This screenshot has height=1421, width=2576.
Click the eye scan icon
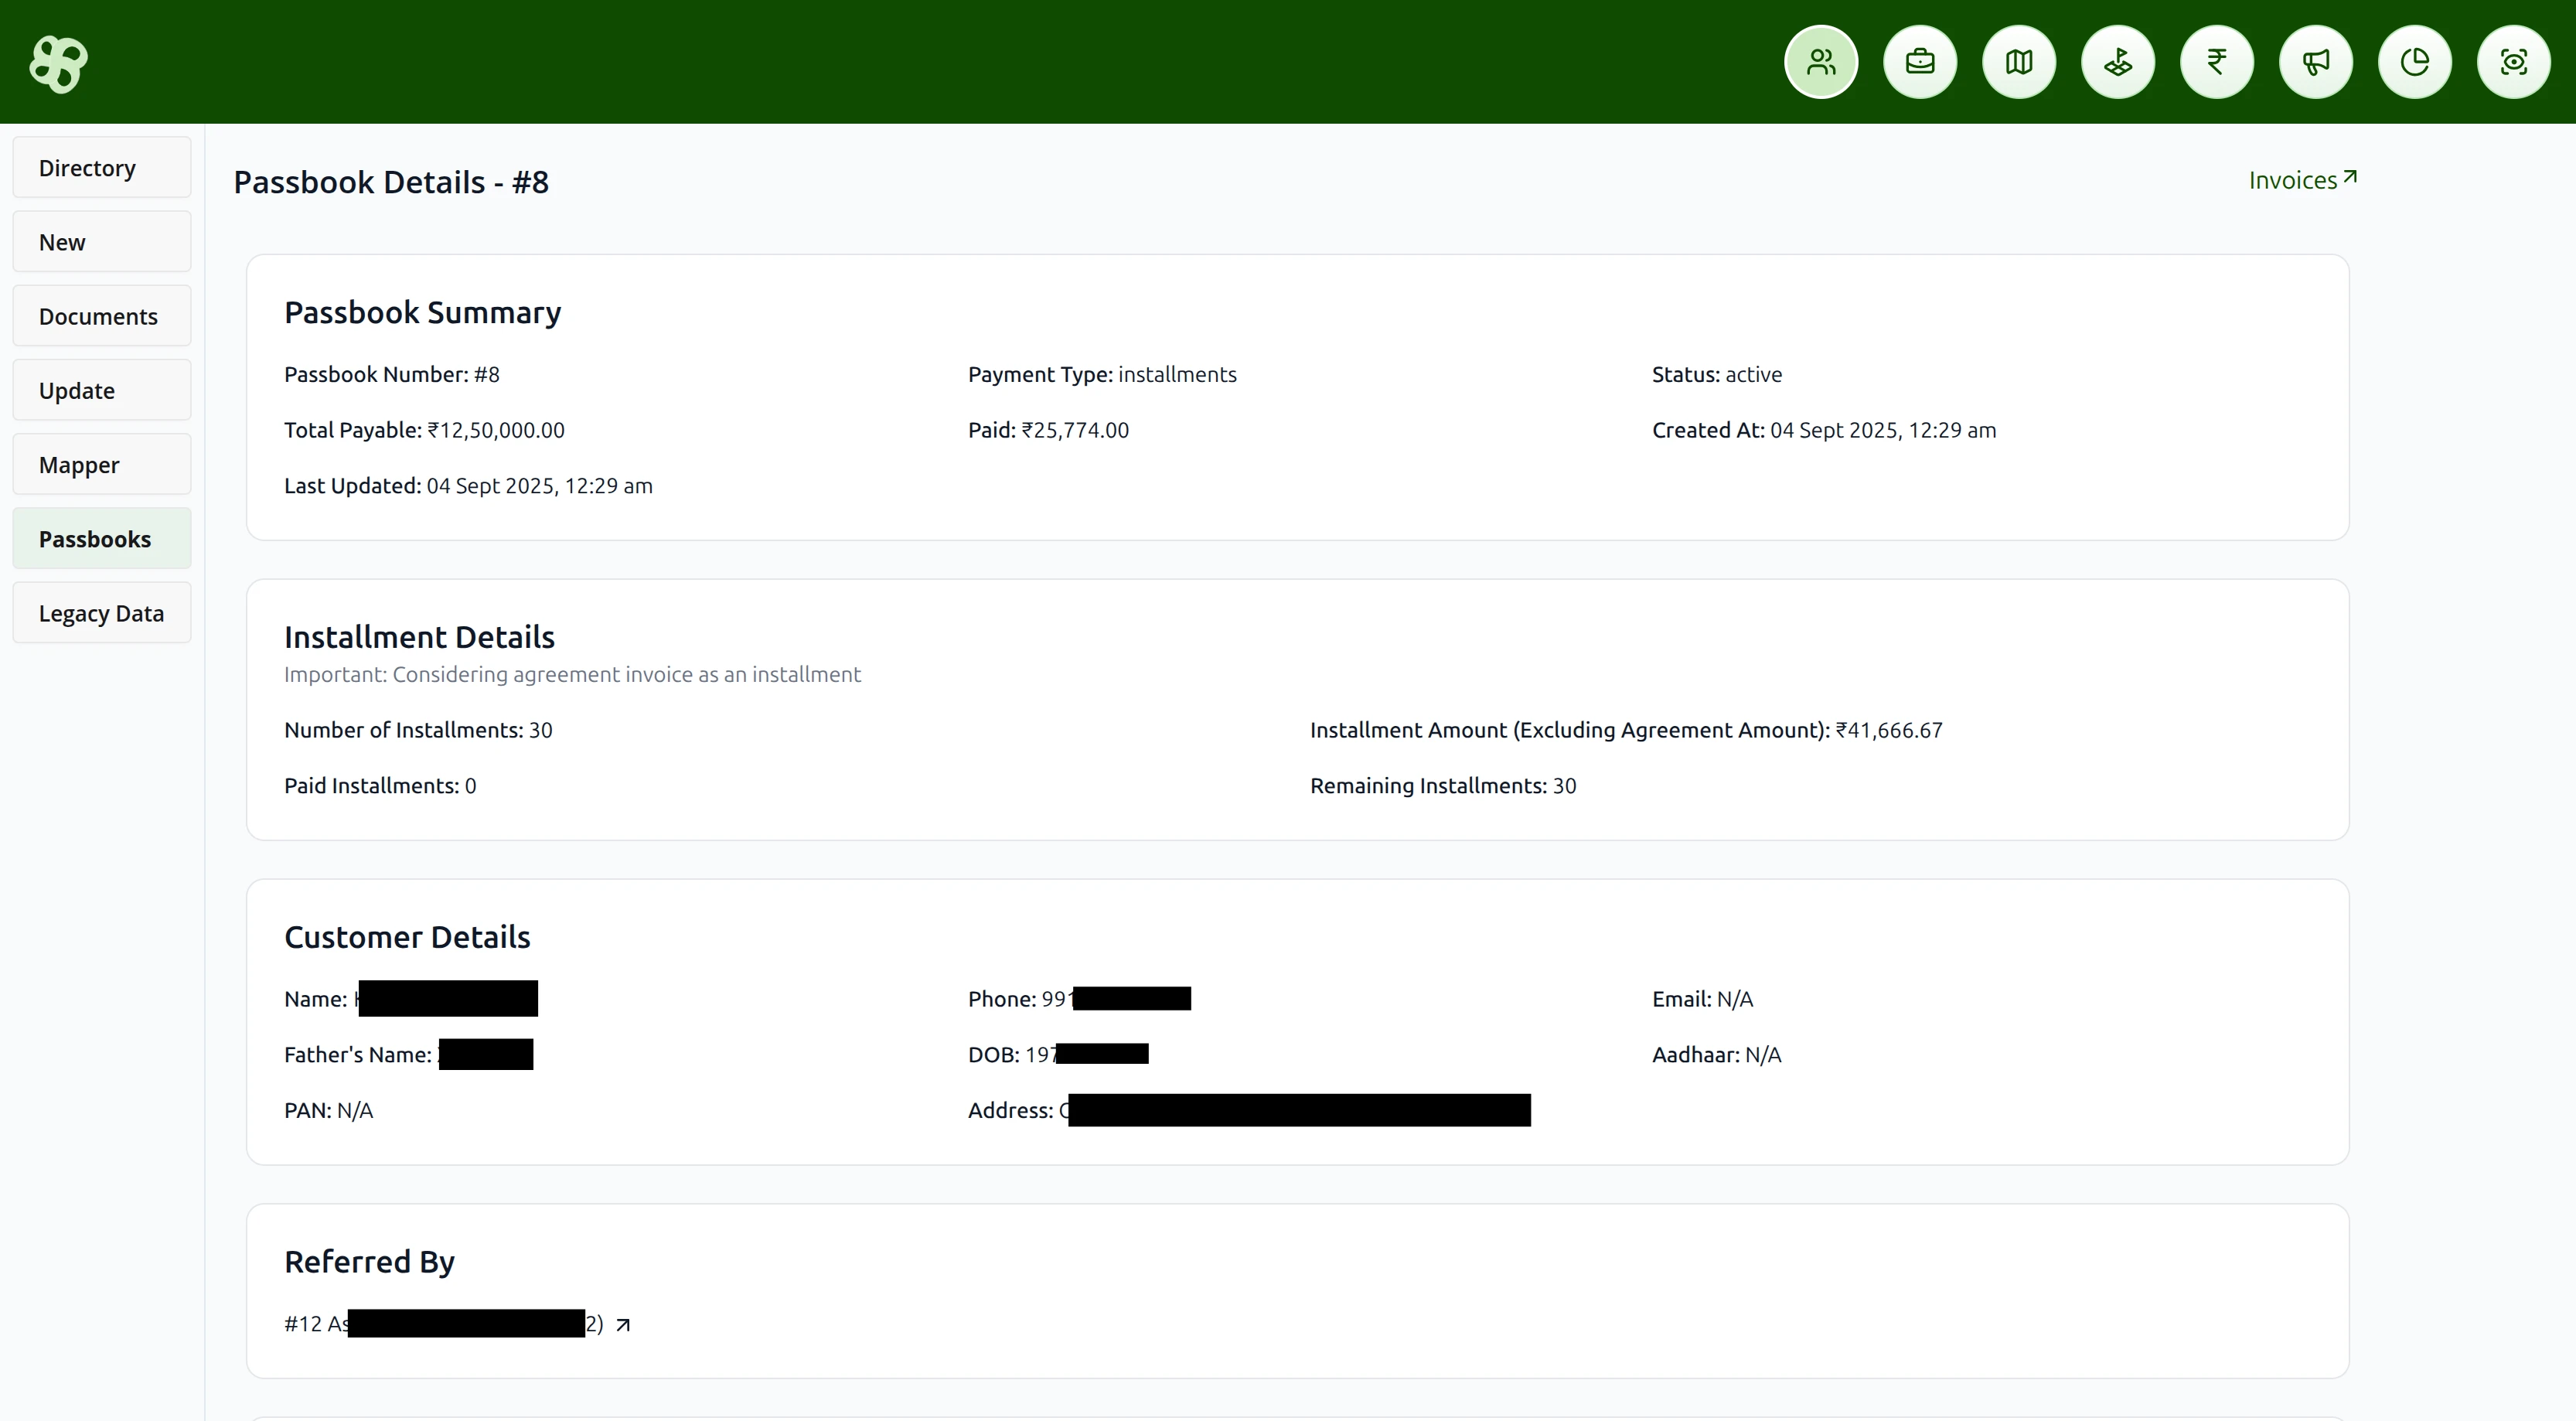[2513, 62]
